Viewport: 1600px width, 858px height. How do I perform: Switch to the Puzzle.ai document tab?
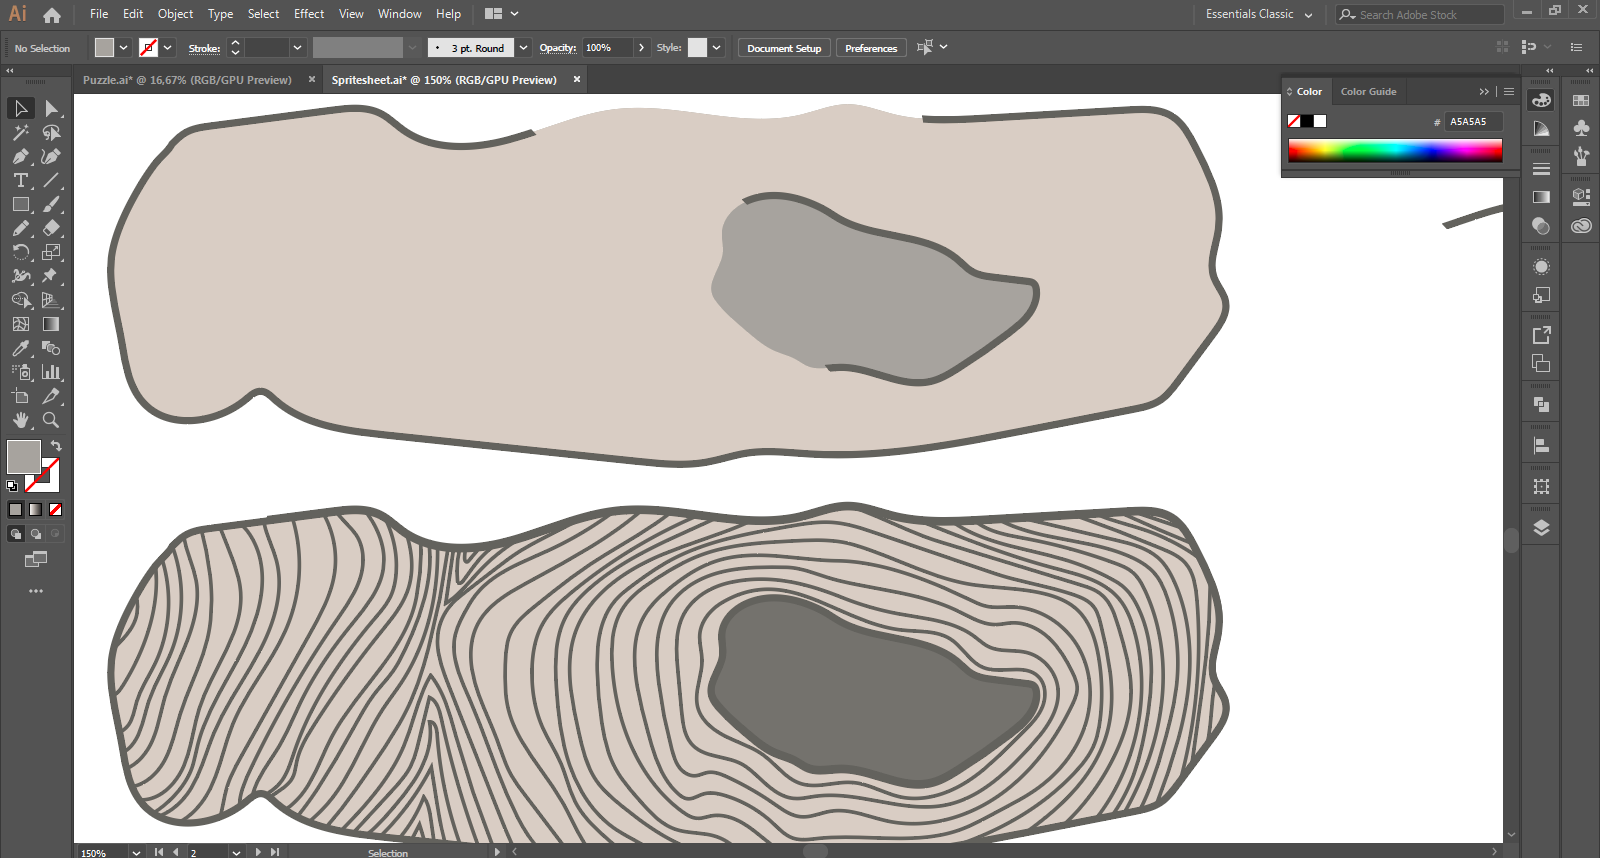[187, 80]
